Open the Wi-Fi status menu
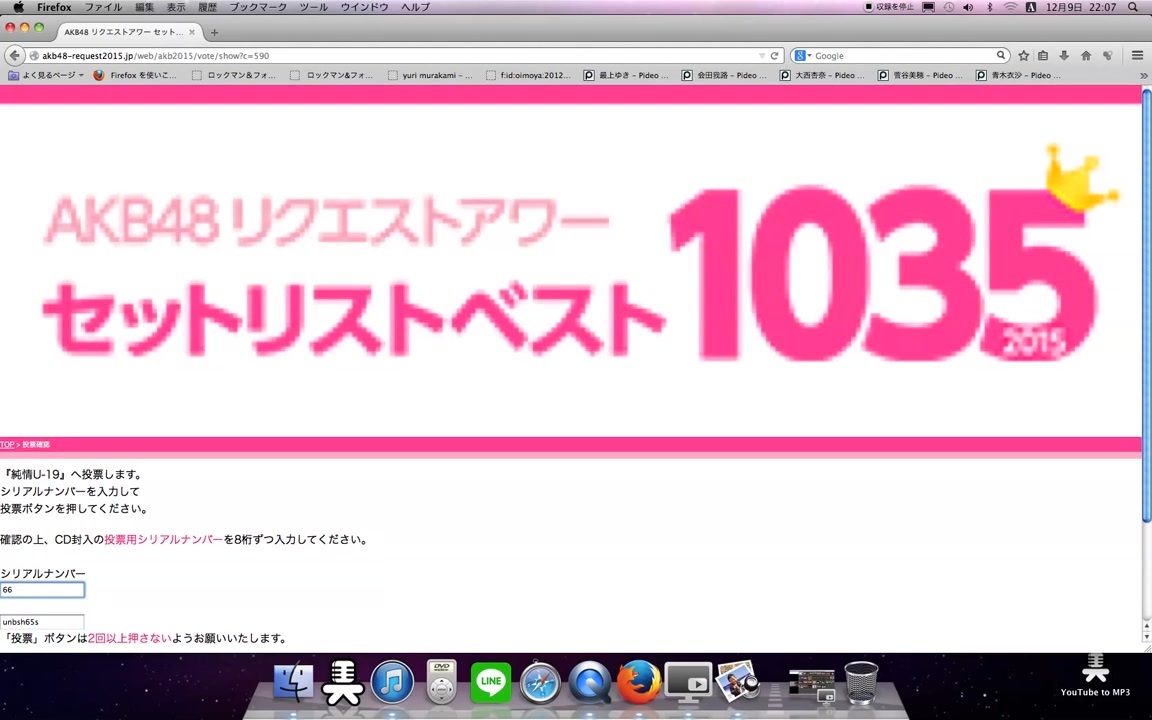The image size is (1152, 720). point(1011,7)
